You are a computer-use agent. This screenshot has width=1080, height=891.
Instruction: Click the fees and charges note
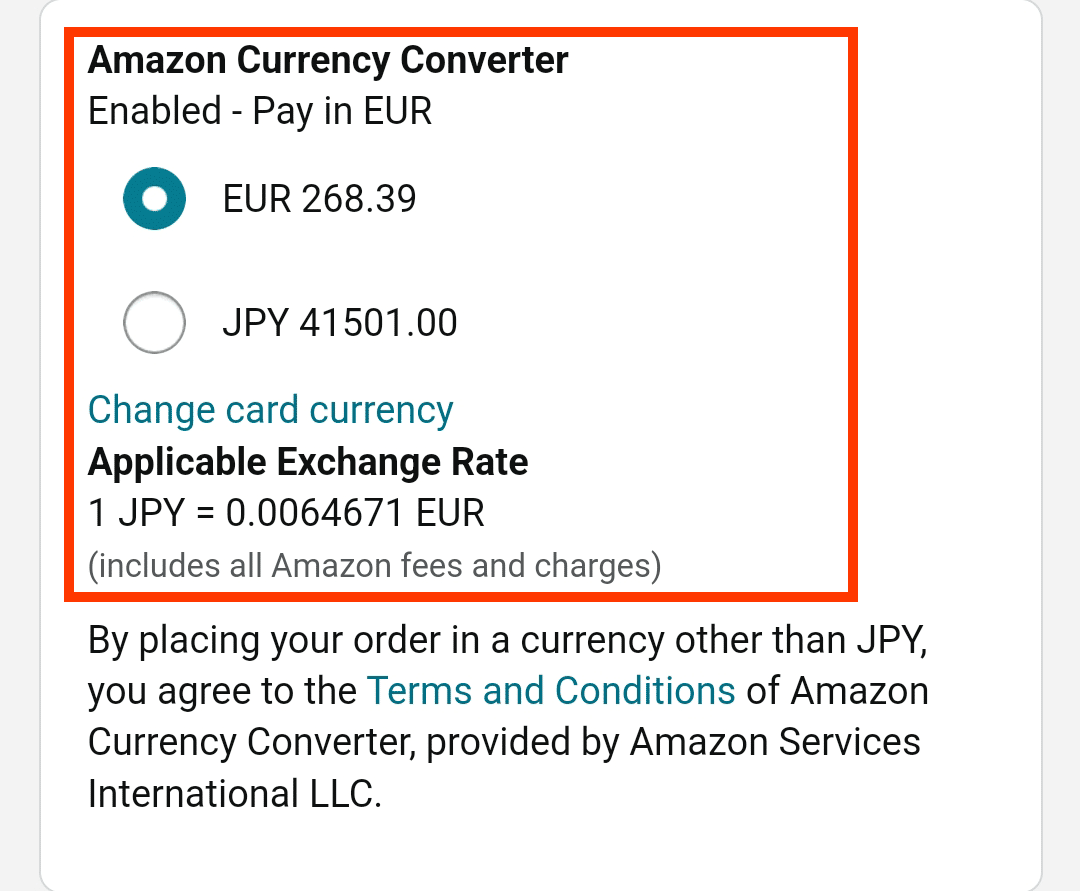tap(375, 565)
